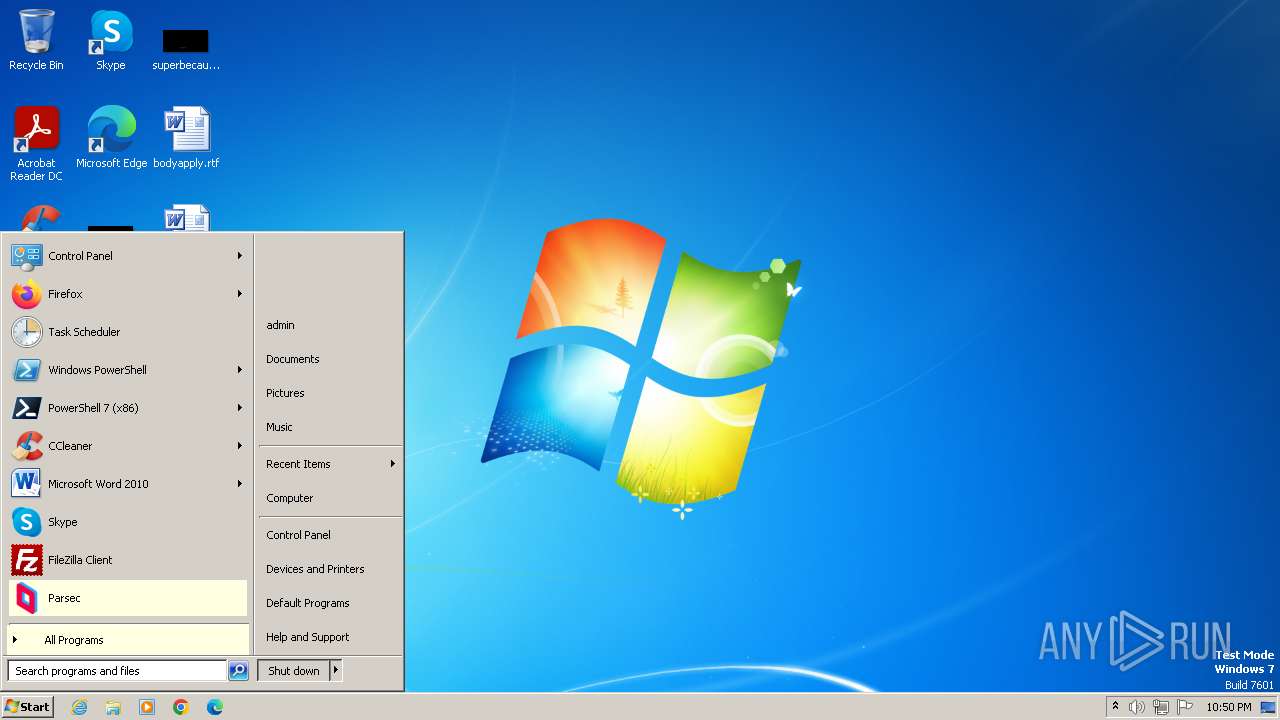Show hidden tray icons arrow
The image size is (1280, 720).
click(1115, 706)
